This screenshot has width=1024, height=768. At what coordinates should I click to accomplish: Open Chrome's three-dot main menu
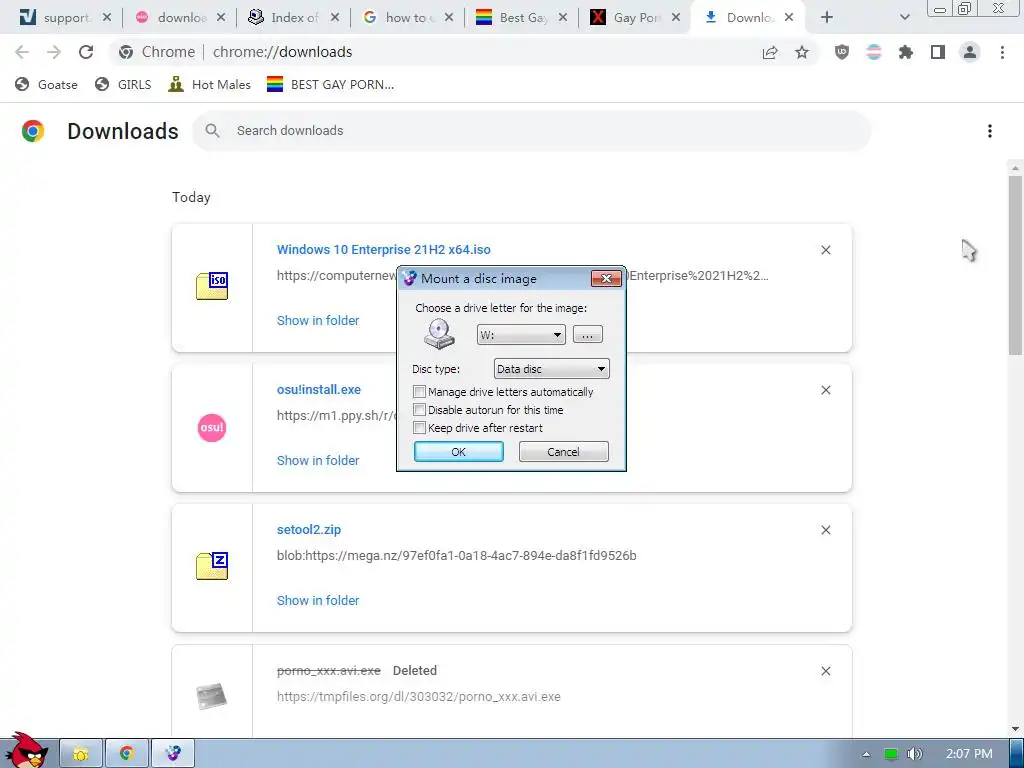click(1002, 52)
